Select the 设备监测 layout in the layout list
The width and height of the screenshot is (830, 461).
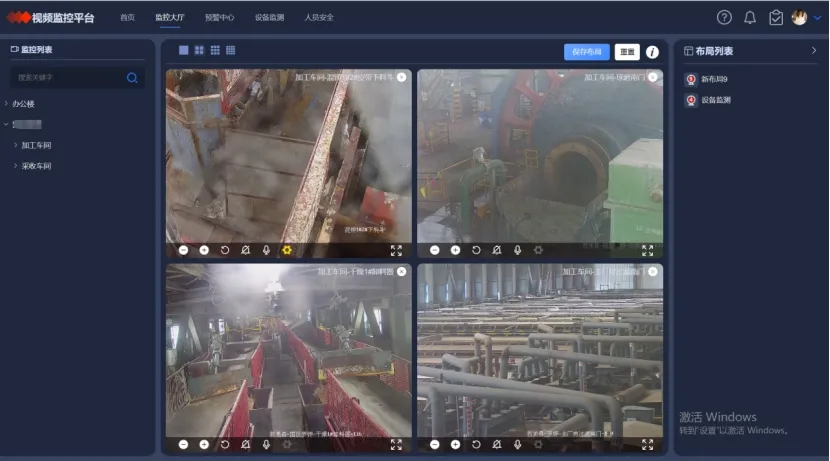point(716,100)
